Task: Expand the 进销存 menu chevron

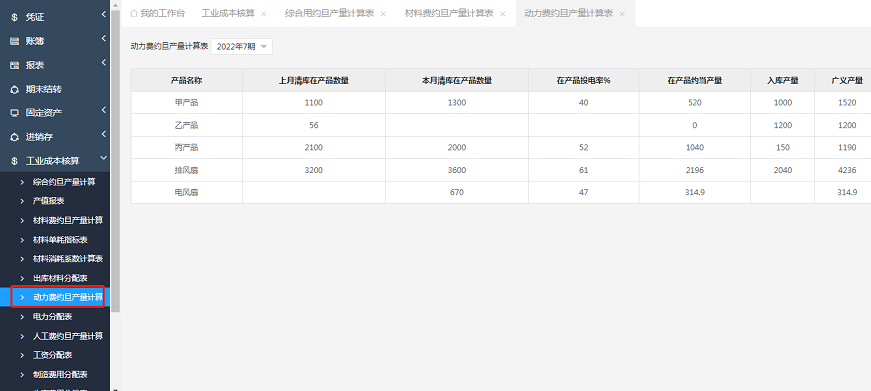Action: 104,134
